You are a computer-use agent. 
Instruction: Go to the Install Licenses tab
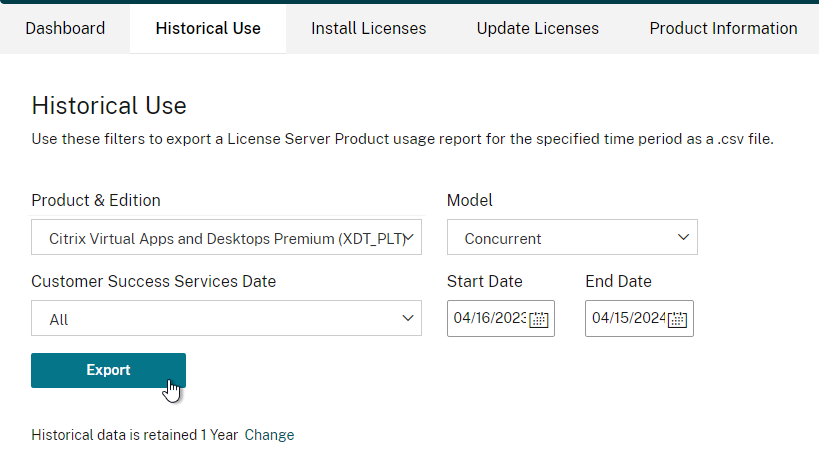pyautogui.click(x=369, y=28)
